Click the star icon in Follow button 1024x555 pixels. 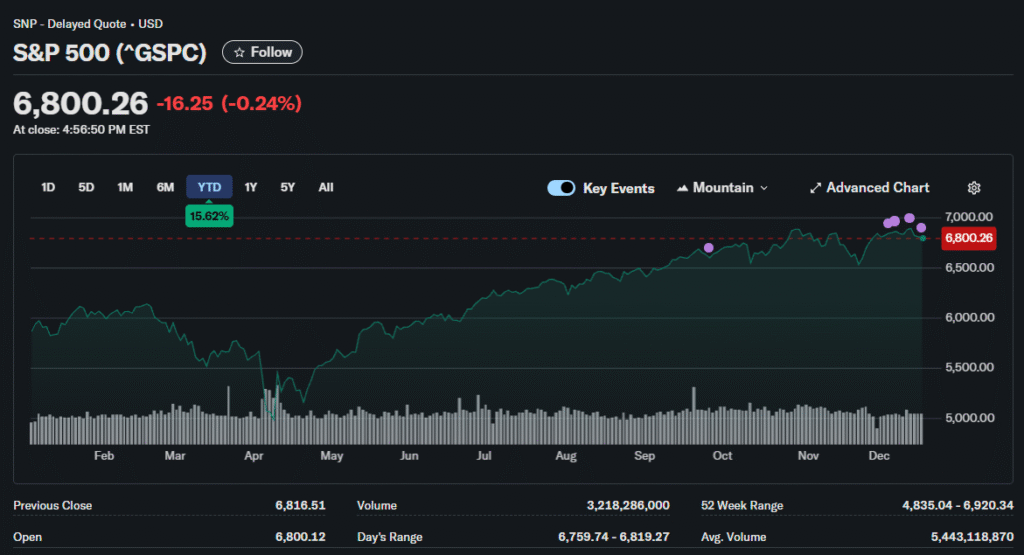[x=240, y=52]
